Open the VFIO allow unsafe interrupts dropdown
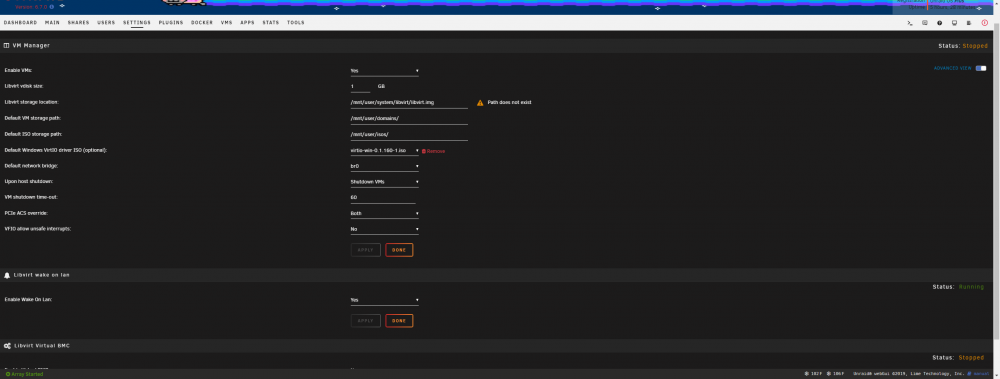The height and width of the screenshot is (379, 1000). [x=385, y=229]
